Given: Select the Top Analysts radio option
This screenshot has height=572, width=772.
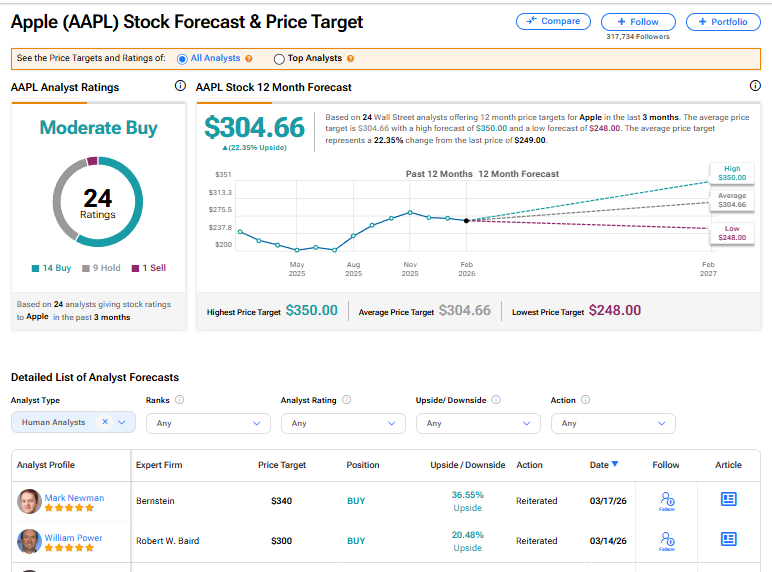Looking at the screenshot, I should (278, 59).
